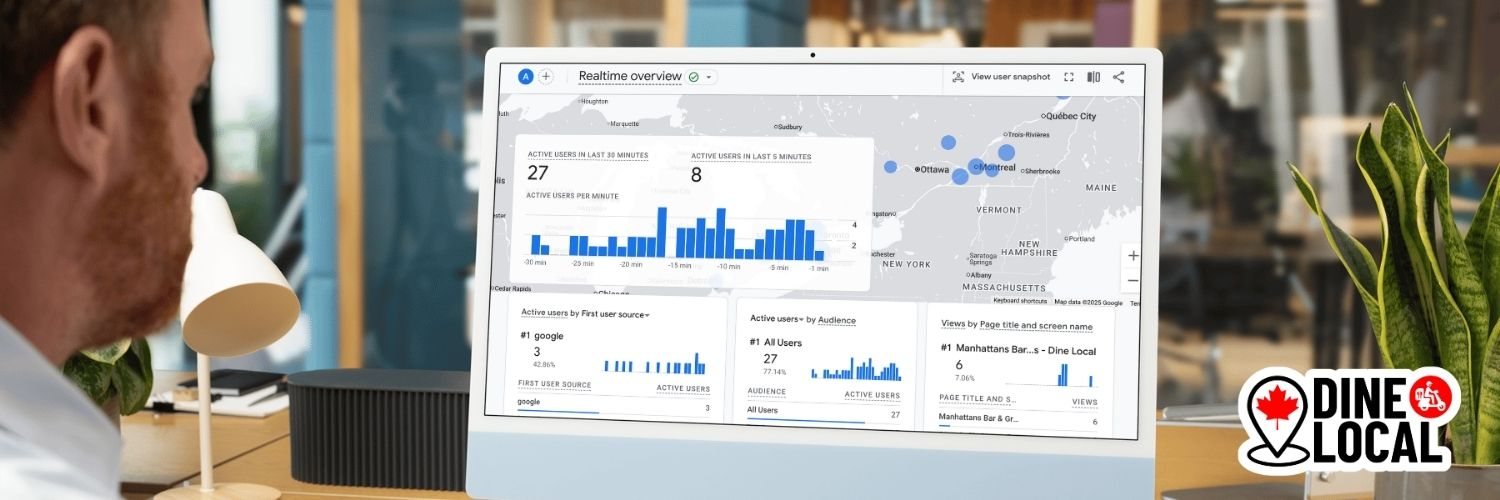The width and height of the screenshot is (1500, 500).
Task: Click the Montréal user bubble on the map
Action: pyautogui.click(x=978, y=167)
